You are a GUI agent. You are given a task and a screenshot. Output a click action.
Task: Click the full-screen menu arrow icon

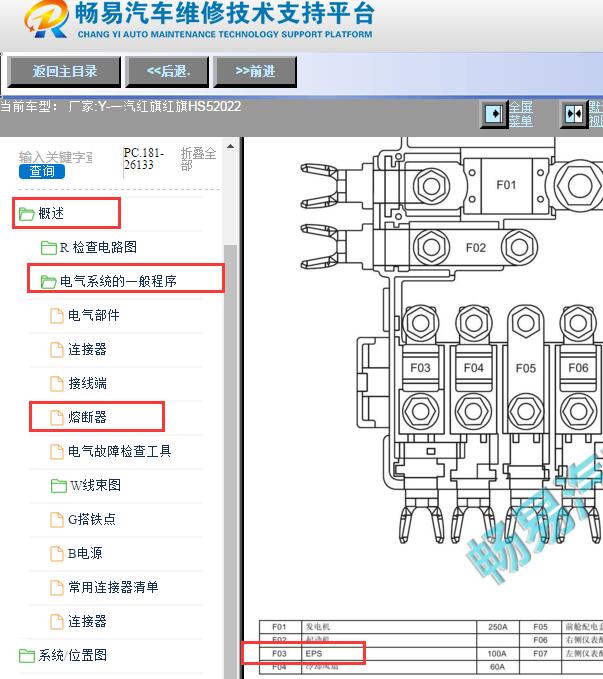494,114
